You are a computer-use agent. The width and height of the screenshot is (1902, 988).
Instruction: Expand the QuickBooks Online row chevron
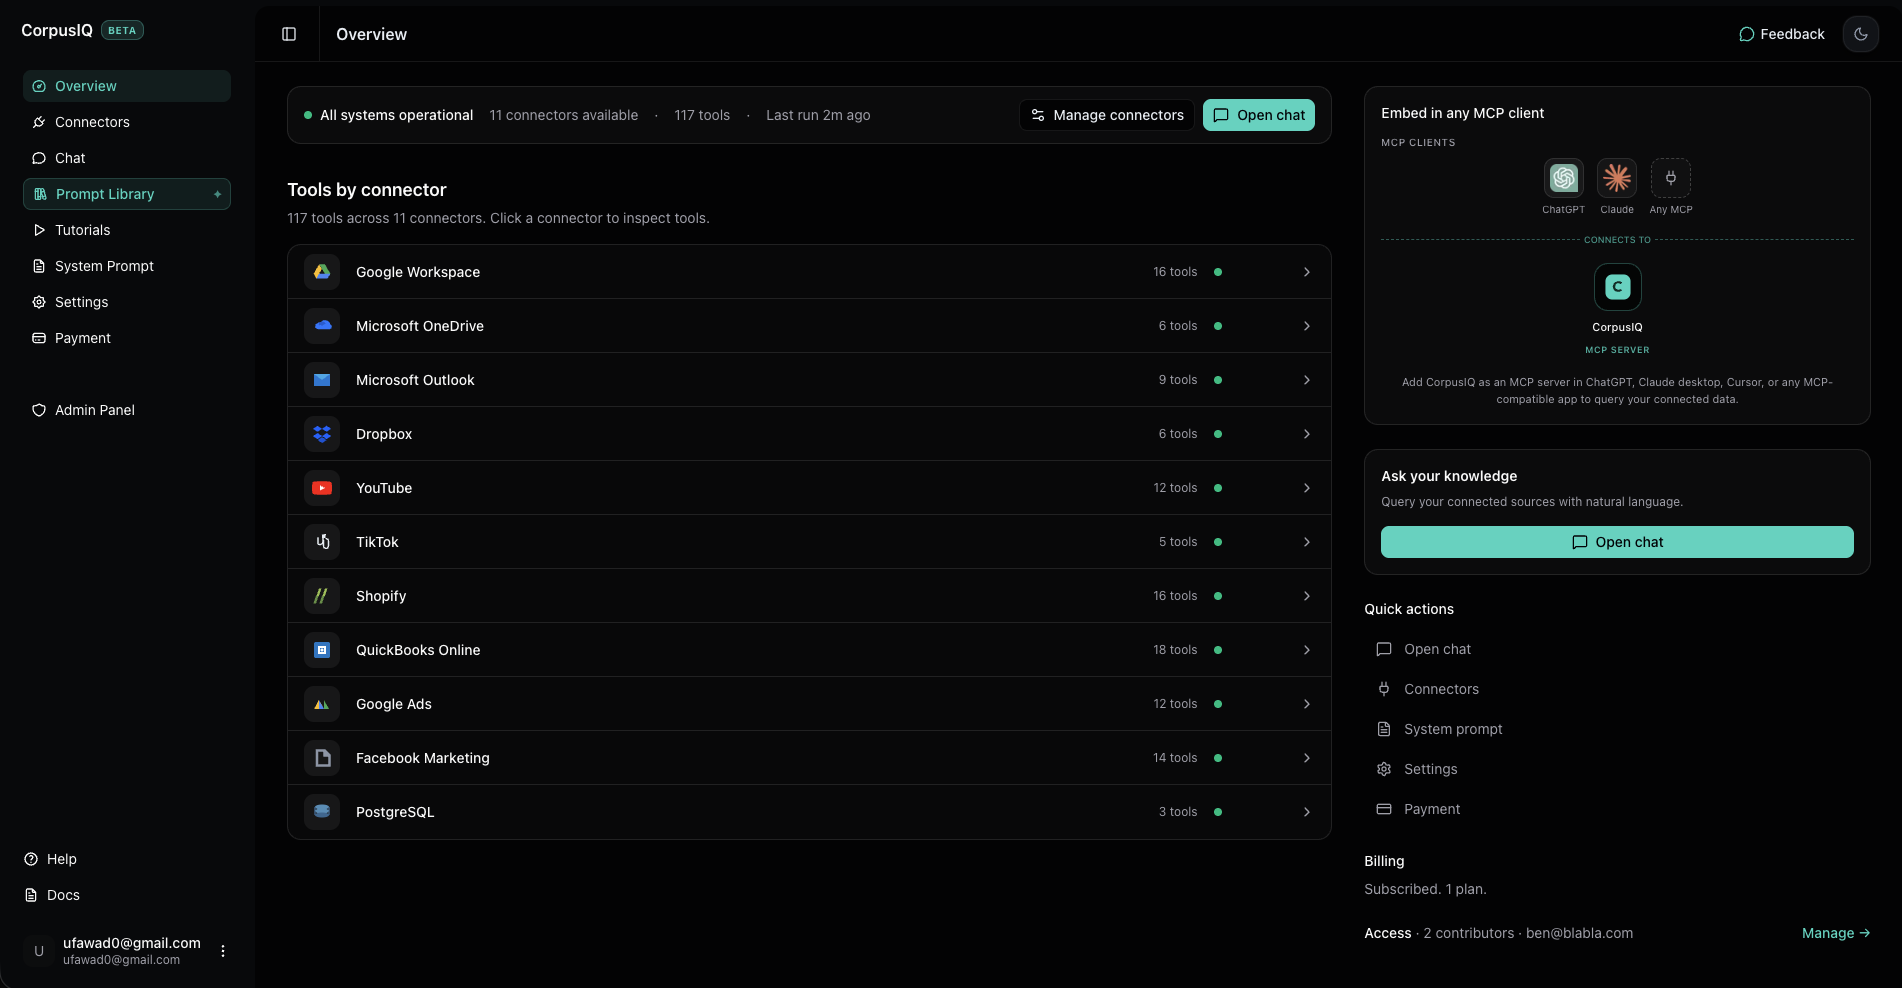pyautogui.click(x=1306, y=650)
